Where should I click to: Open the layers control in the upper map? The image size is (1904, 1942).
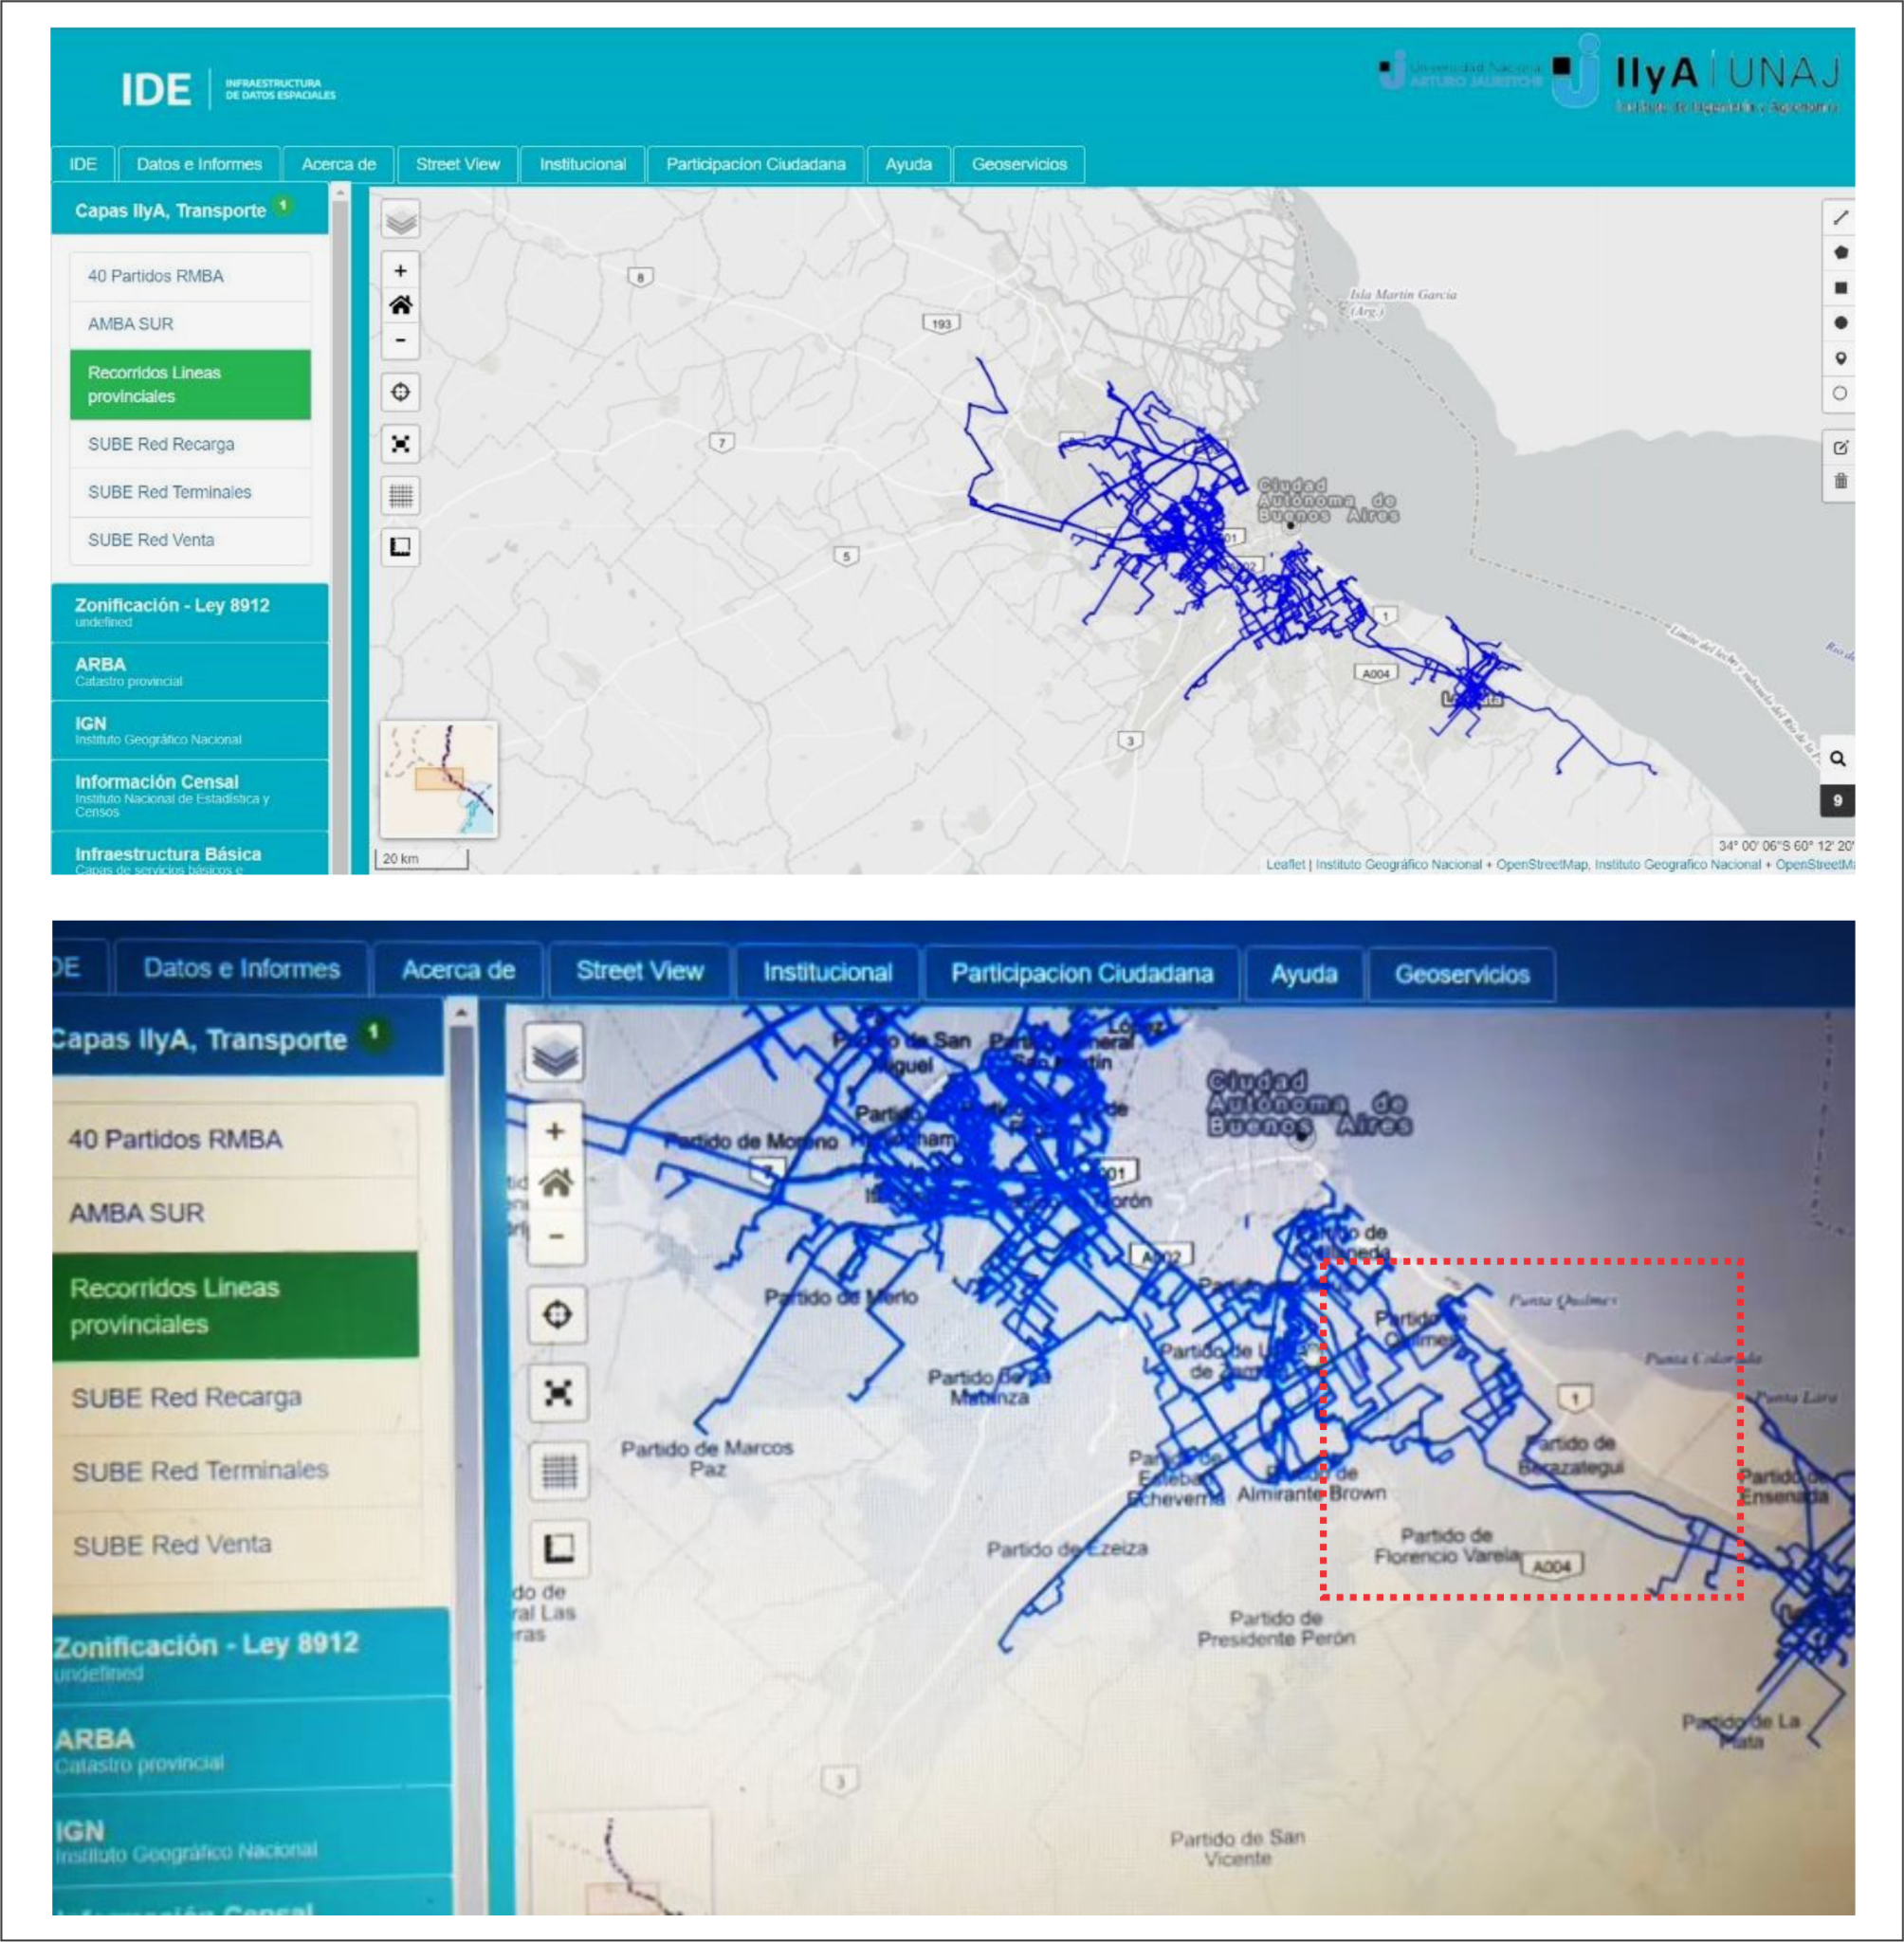click(401, 220)
